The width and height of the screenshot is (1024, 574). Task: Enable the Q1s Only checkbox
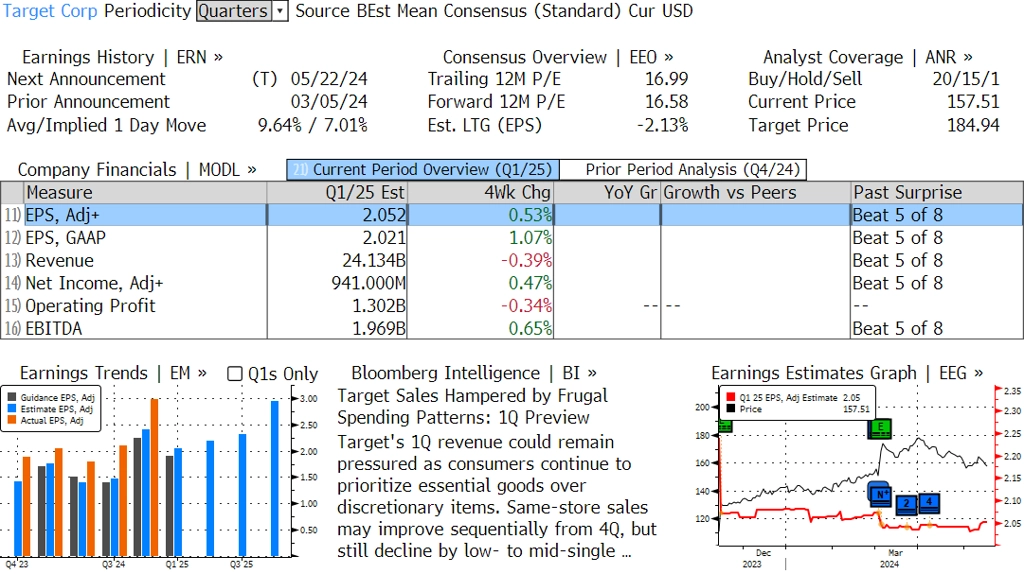pyautogui.click(x=234, y=374)
